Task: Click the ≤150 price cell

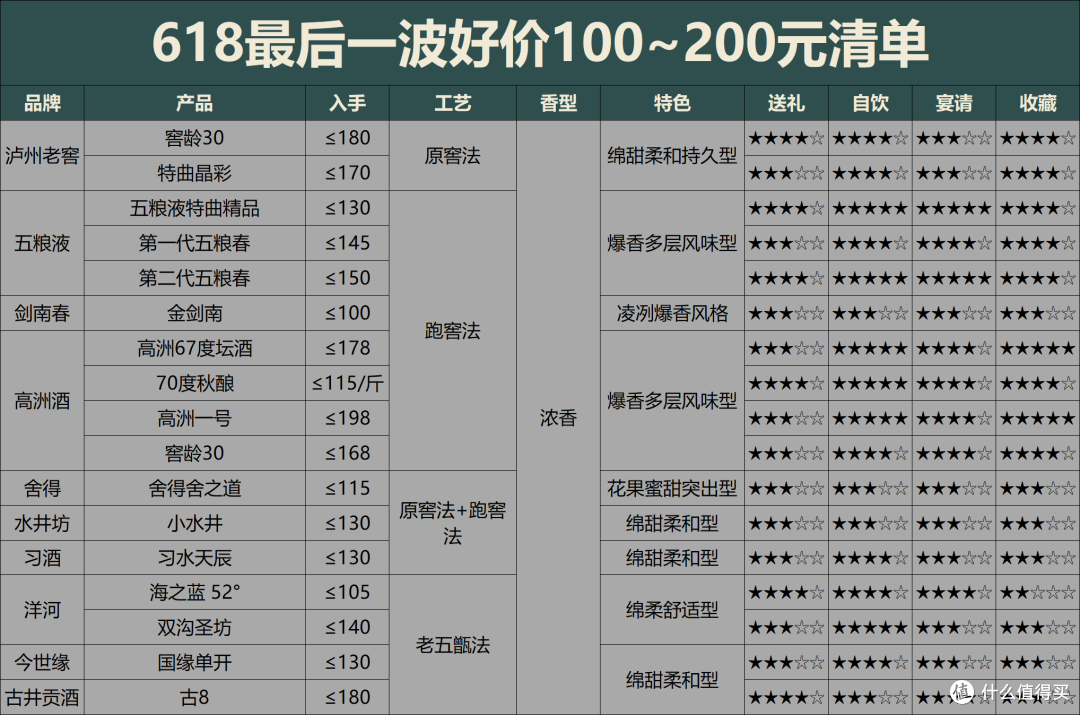Action: coord(348,278)
